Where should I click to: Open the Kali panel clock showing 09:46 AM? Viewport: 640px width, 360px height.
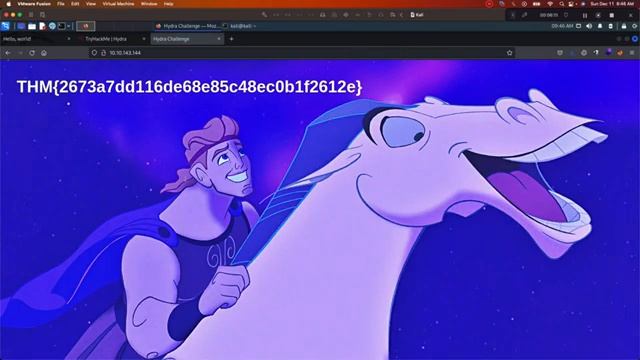click(x=562, y=26)
